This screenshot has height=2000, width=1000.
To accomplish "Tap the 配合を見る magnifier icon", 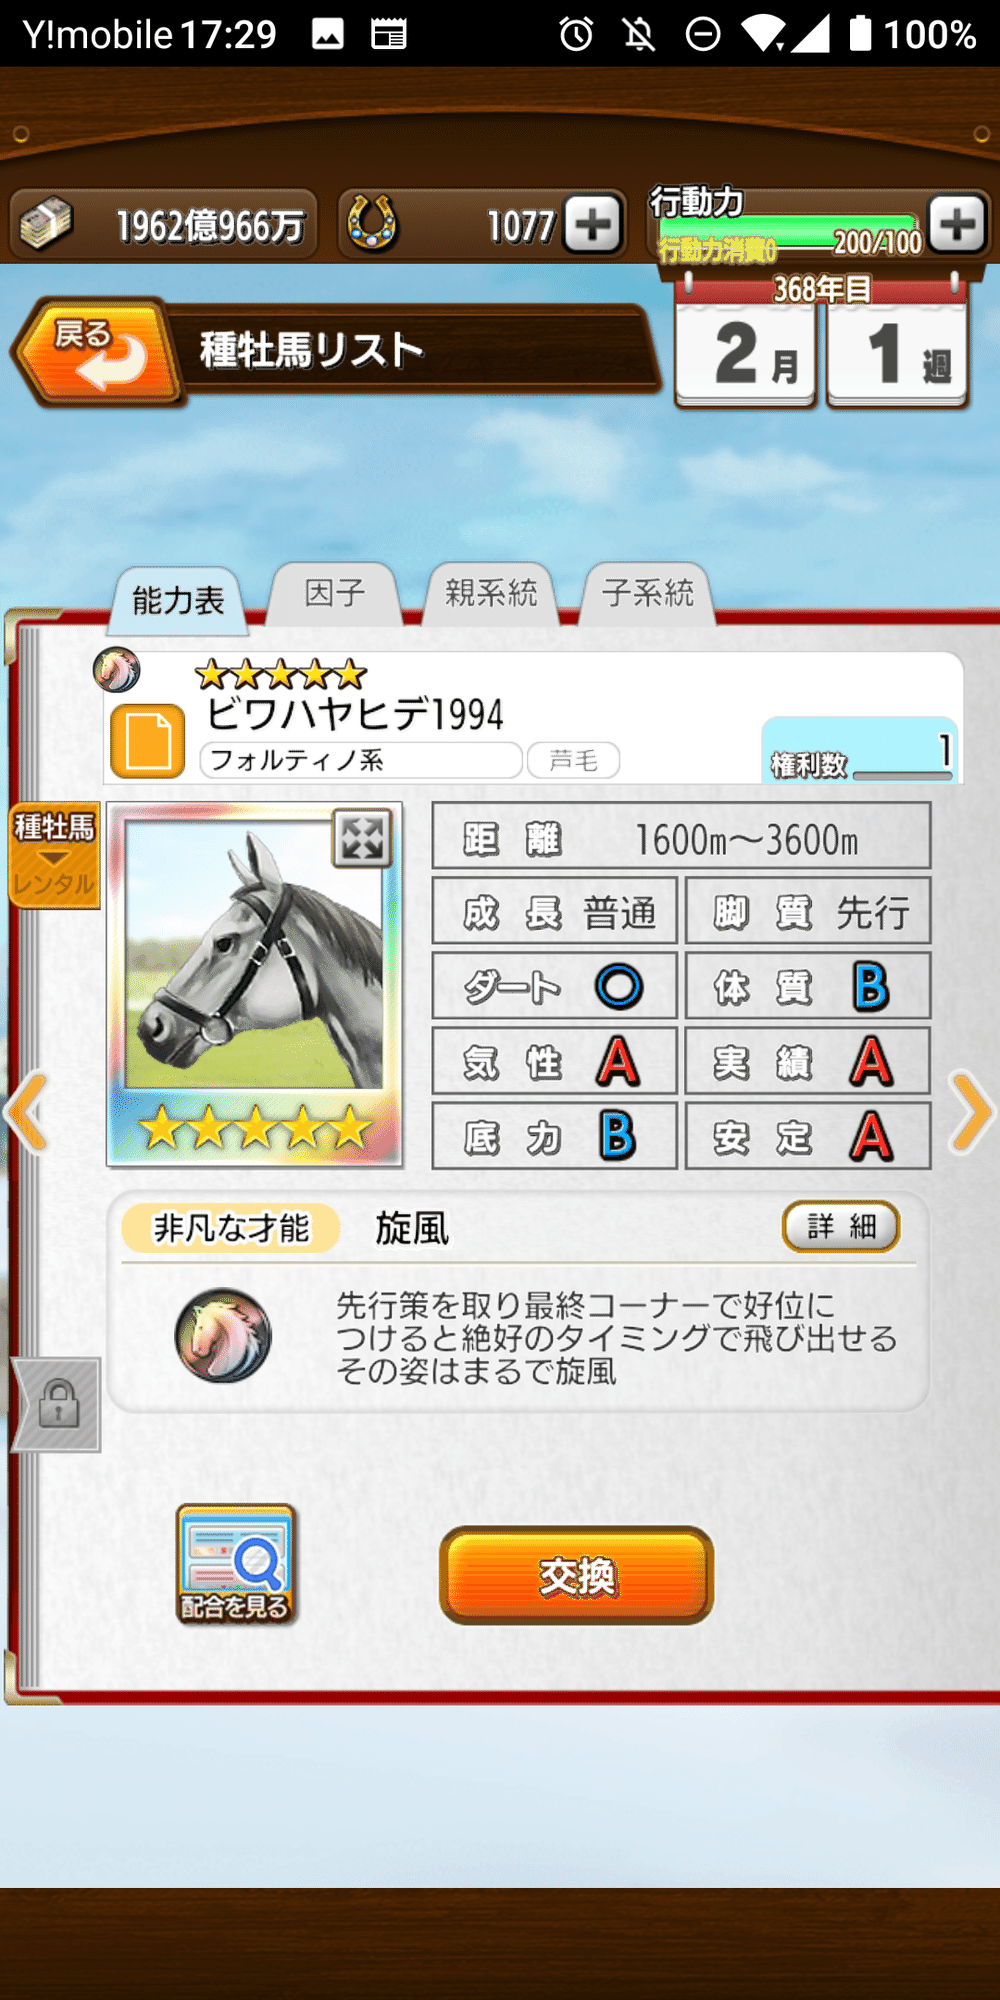I will (x=237, y=1565).
